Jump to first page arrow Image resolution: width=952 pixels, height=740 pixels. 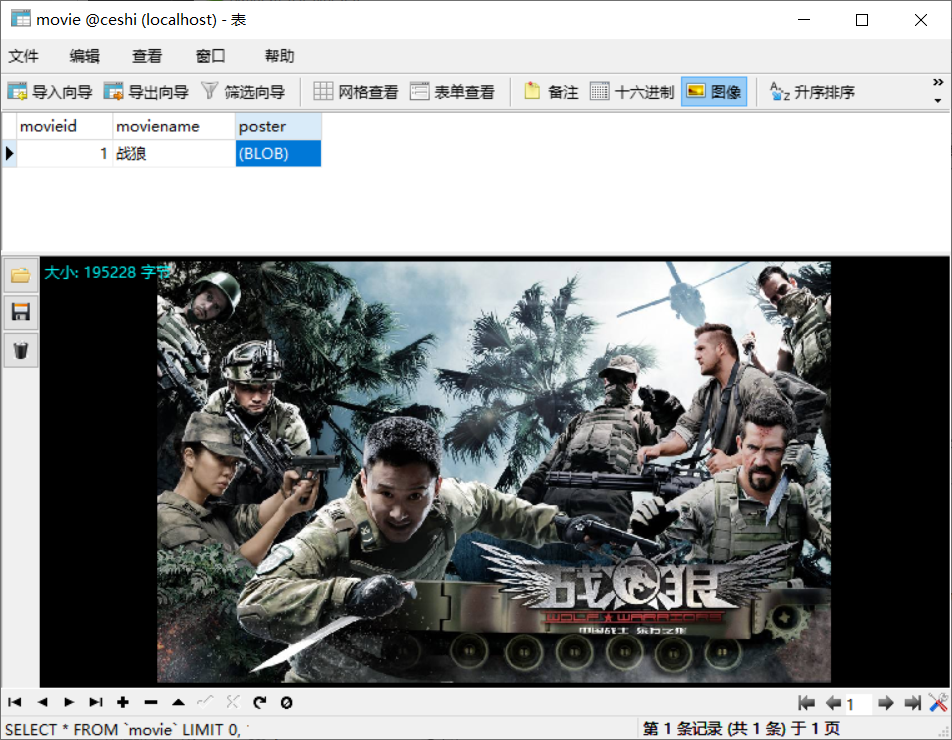[x=806, y=703]
